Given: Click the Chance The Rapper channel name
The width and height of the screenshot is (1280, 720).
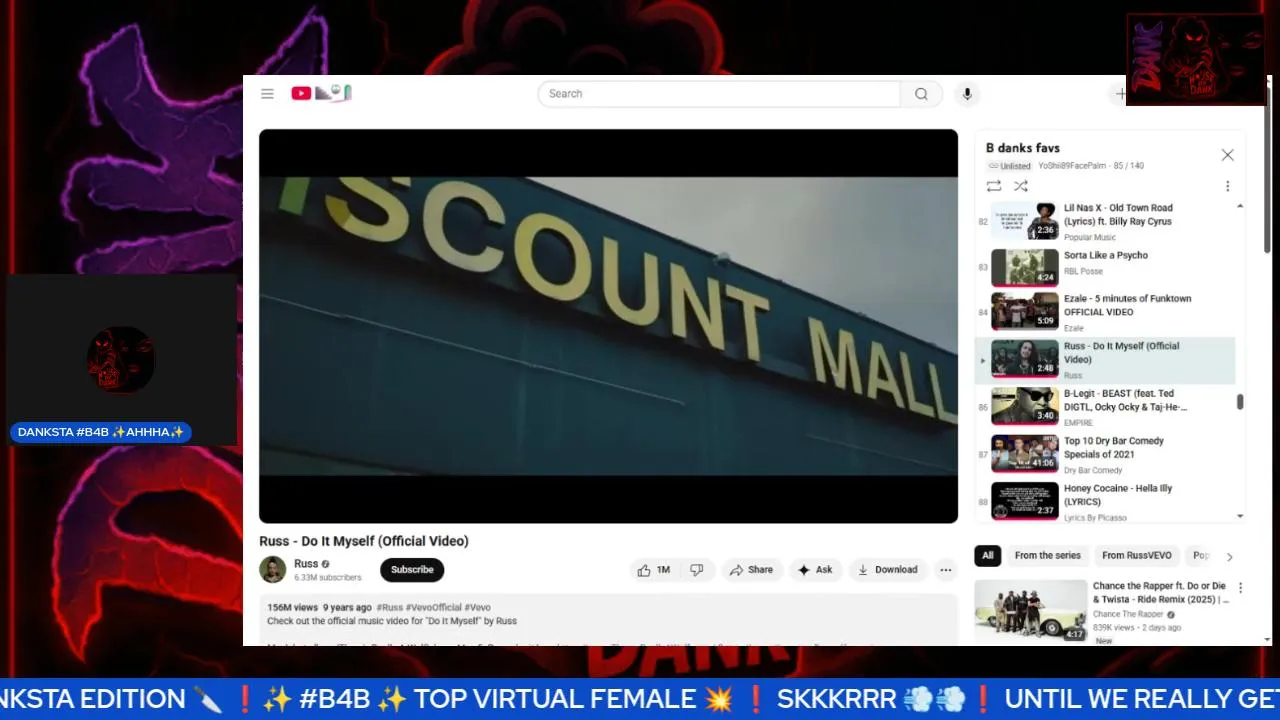Looking at the screenshot, I should point(1128,615).
